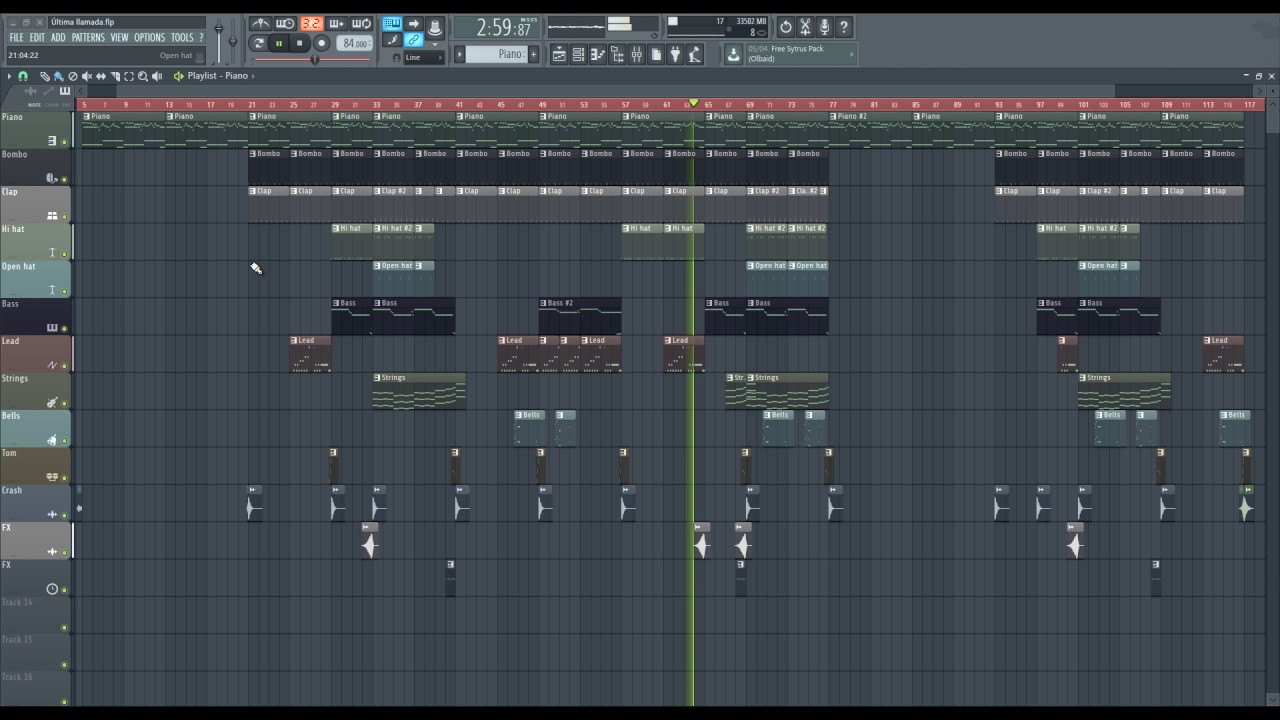Open the Patterns menu
Image resolution: width=1280 pixels, height=720 pixels.
pyautogui.click(x=88, y=38)
